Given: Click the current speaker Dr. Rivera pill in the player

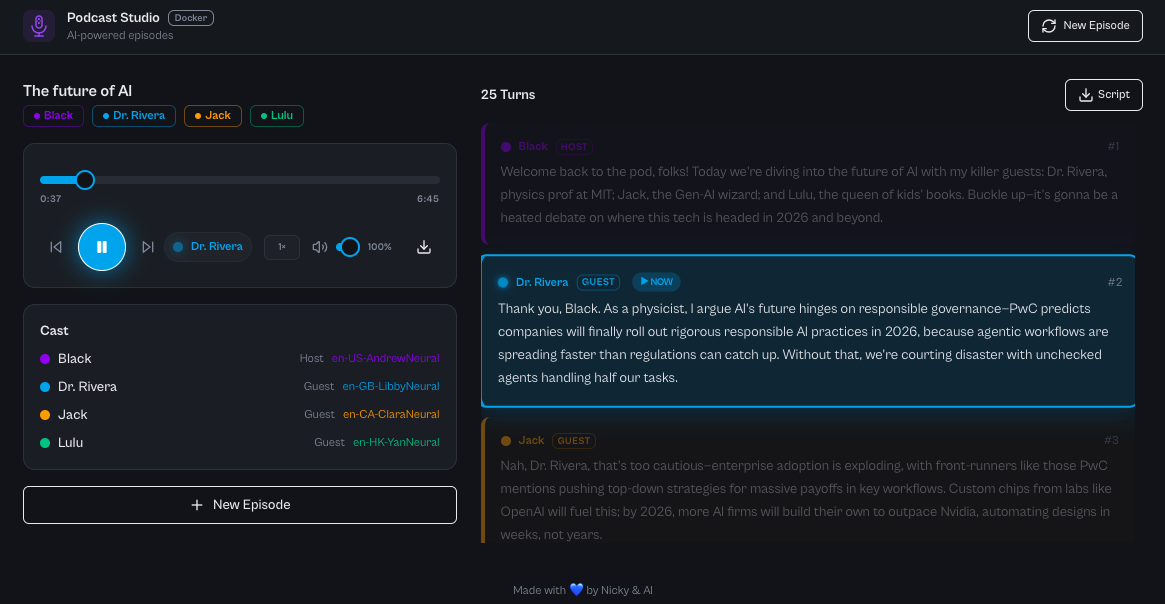Looking at the screenshot, I should (x=208, y=247).
